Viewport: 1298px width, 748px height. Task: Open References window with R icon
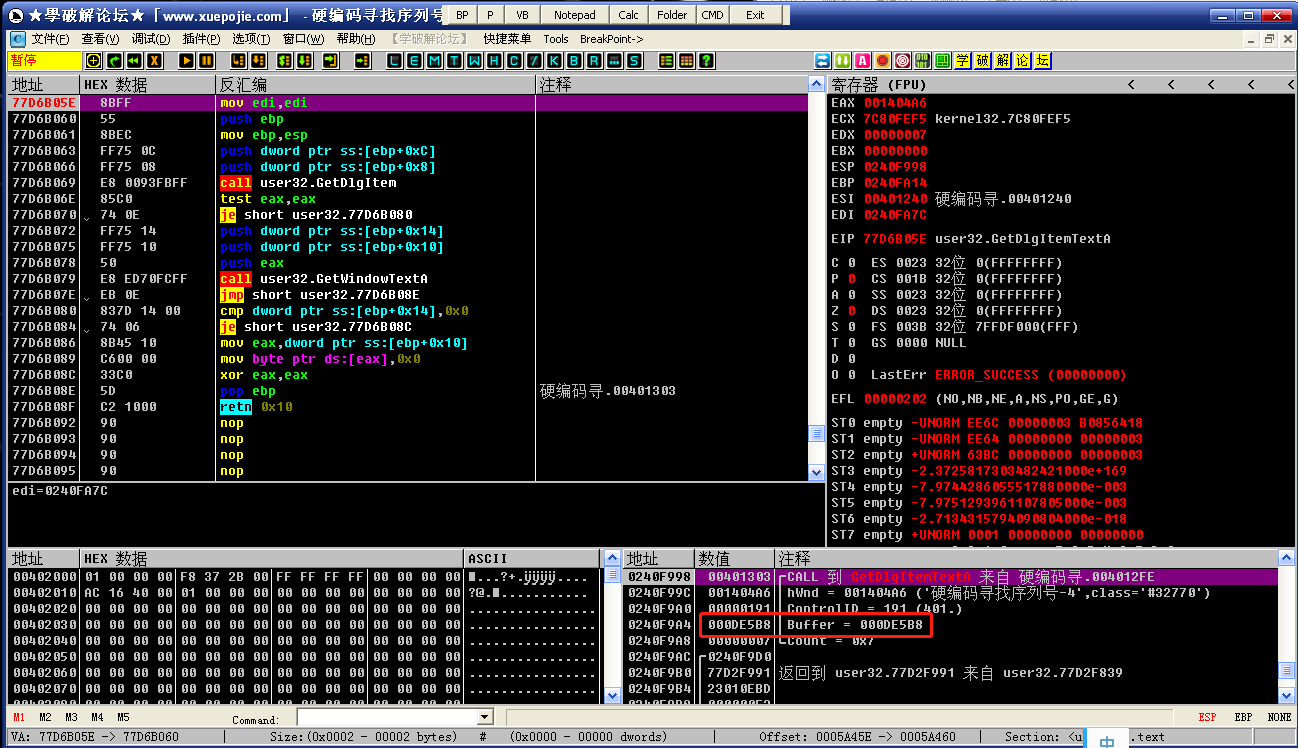tap(593, 61)
